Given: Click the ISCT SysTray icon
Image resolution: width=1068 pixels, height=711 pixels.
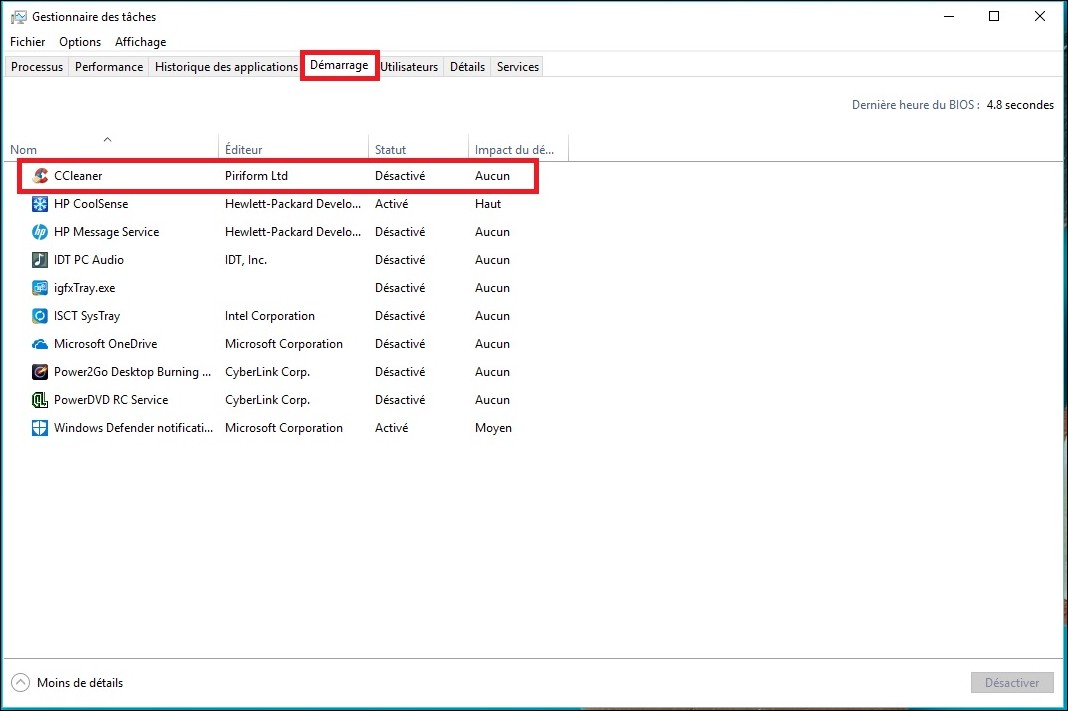Looking at the screenshot, I should (40, 315).
